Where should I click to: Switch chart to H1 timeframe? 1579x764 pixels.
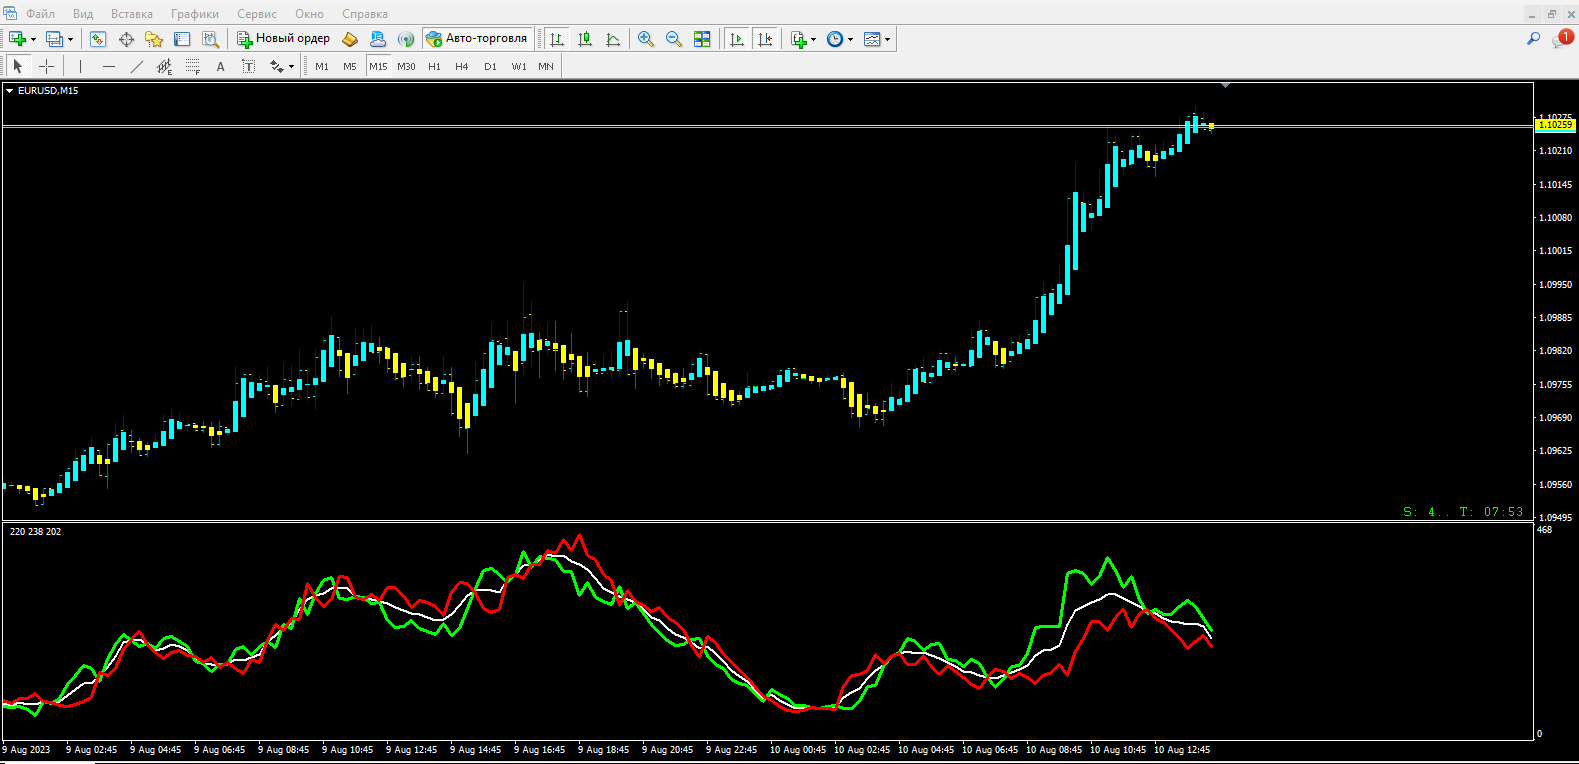(x=434, y=66)
